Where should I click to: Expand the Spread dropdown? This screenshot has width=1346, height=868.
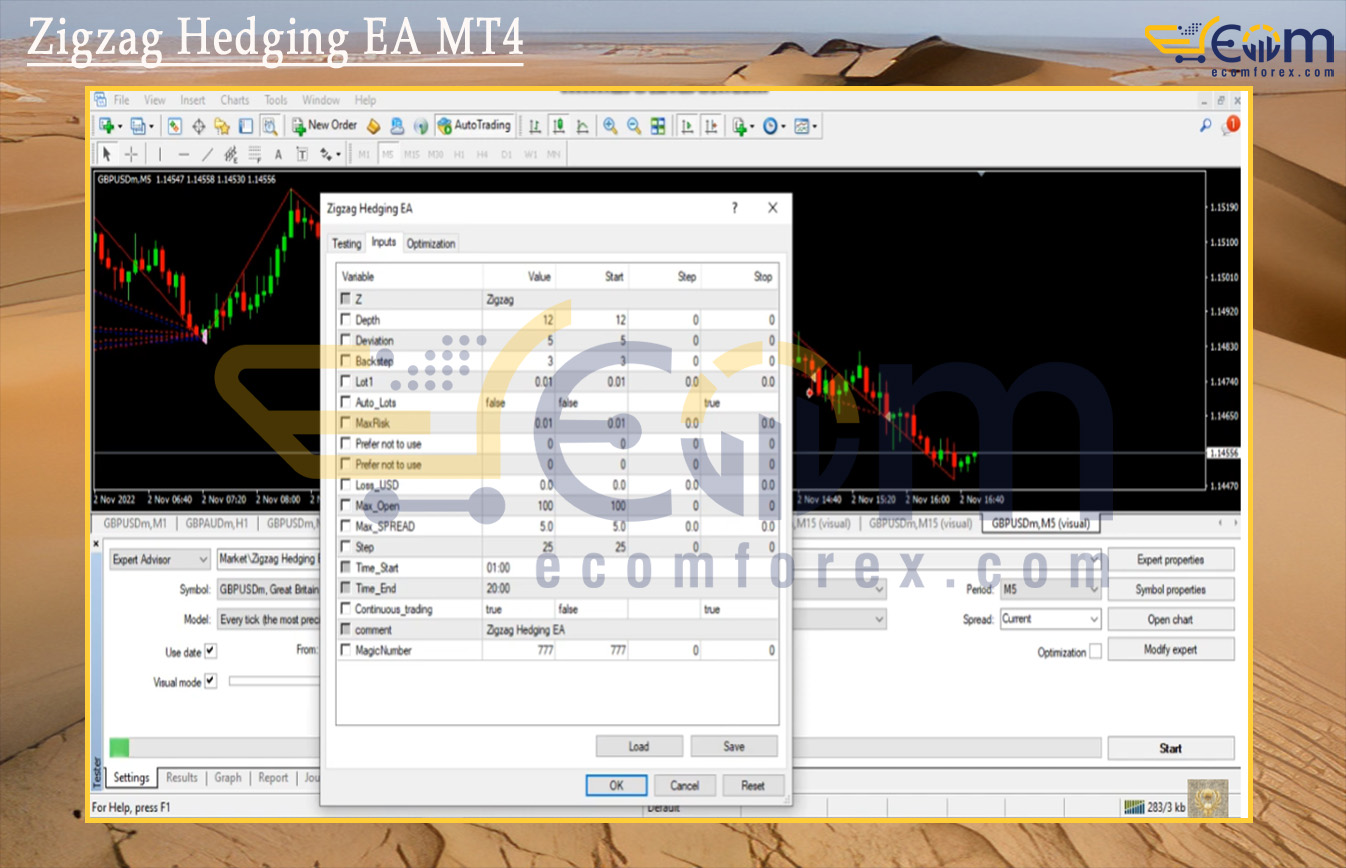coord(1050,619)
